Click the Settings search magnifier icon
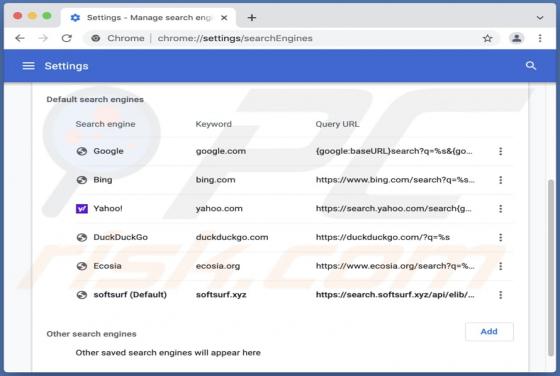Viewport: 560px width, 376px height. [x=531, y=66]
